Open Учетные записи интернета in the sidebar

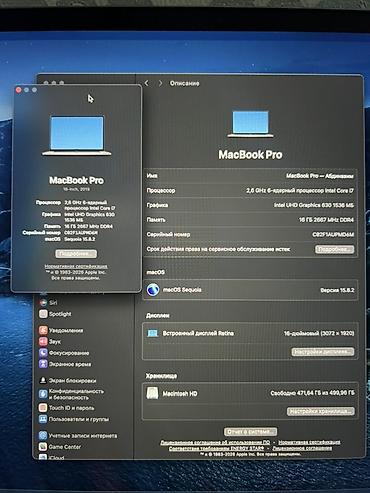(78, 435)
